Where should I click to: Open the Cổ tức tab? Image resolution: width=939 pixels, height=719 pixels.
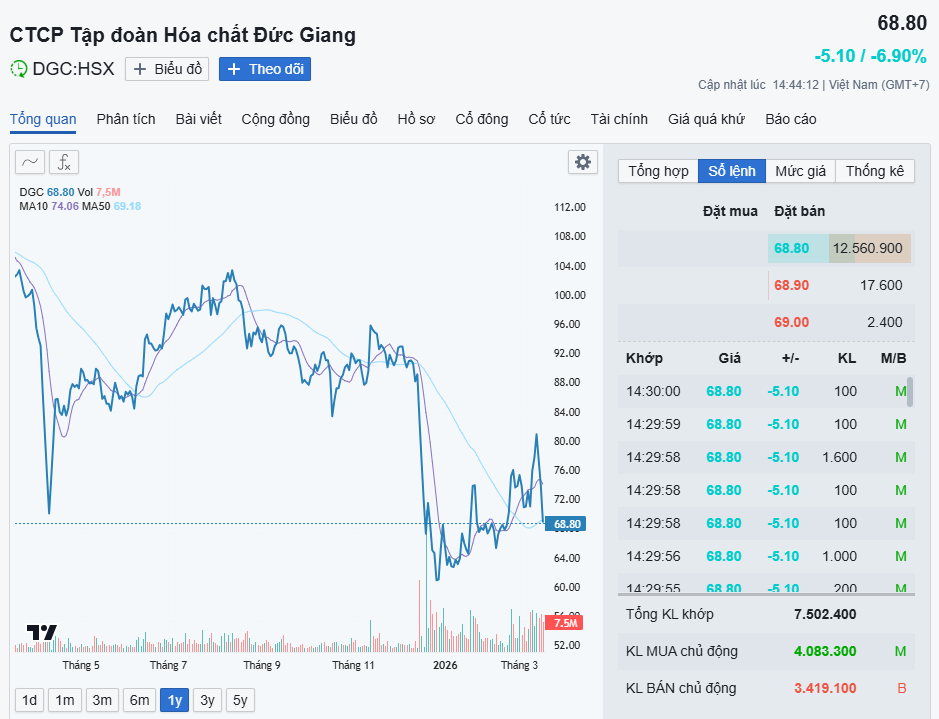coord(549,119)
